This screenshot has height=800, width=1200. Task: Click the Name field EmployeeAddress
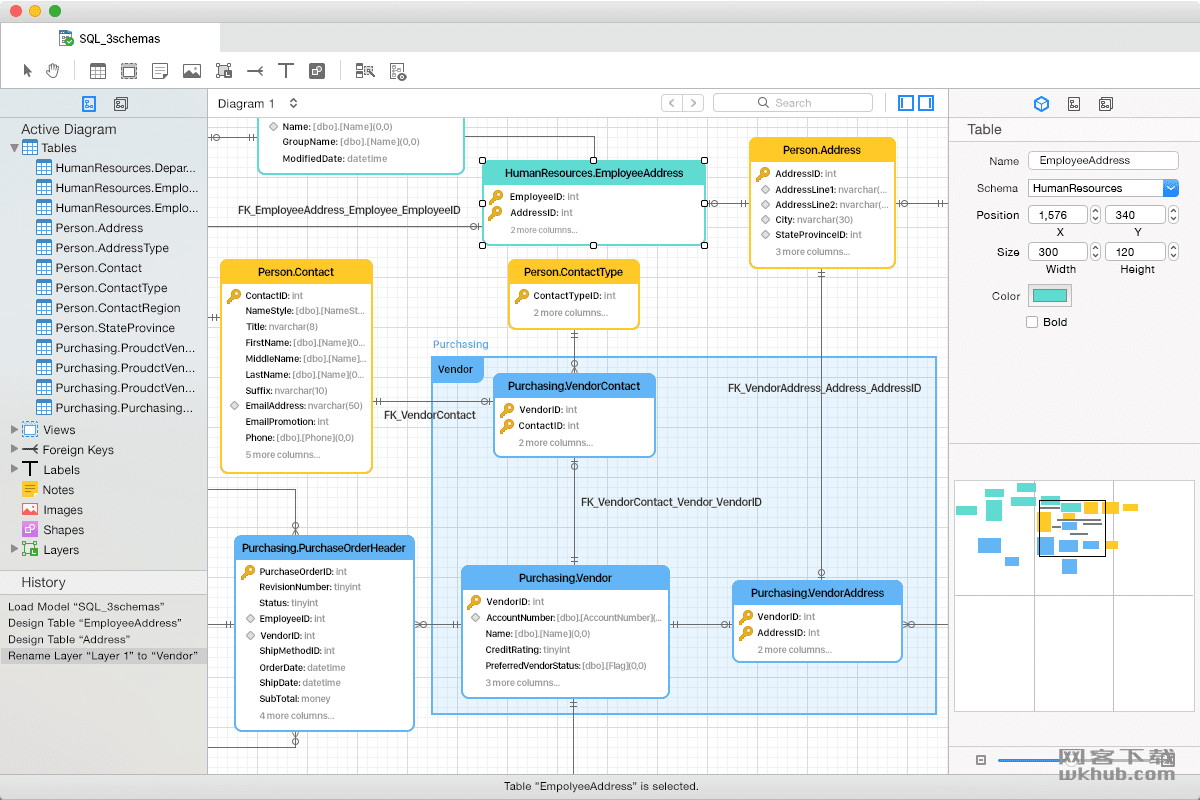[x=1103, y=160]
